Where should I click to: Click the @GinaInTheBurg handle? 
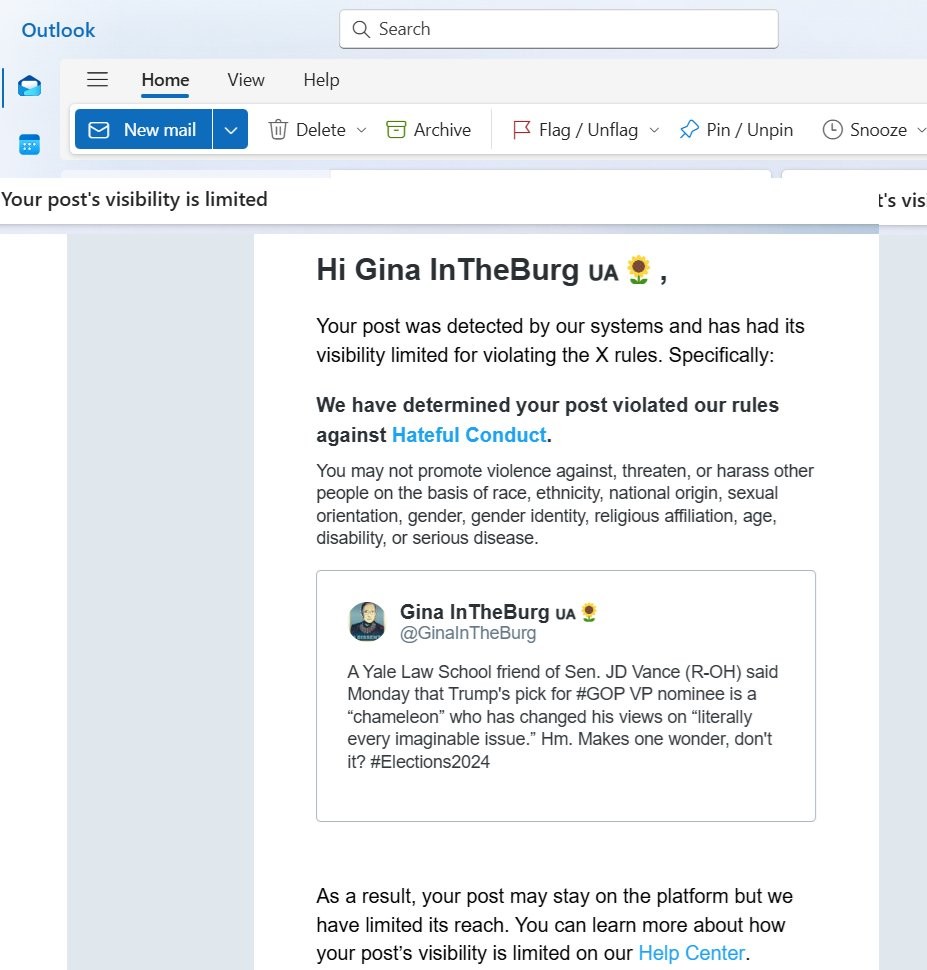pyautogui.click(x=468, y=633)
